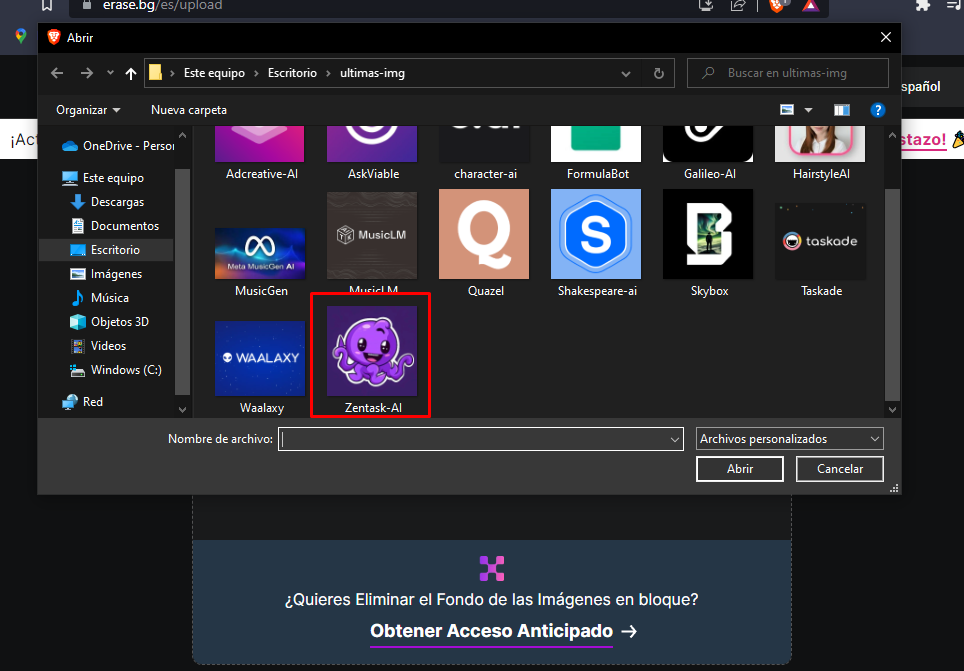Screen dimensions: 964x671
Task: Close the Abrir dialog
Action: point(885,38)
